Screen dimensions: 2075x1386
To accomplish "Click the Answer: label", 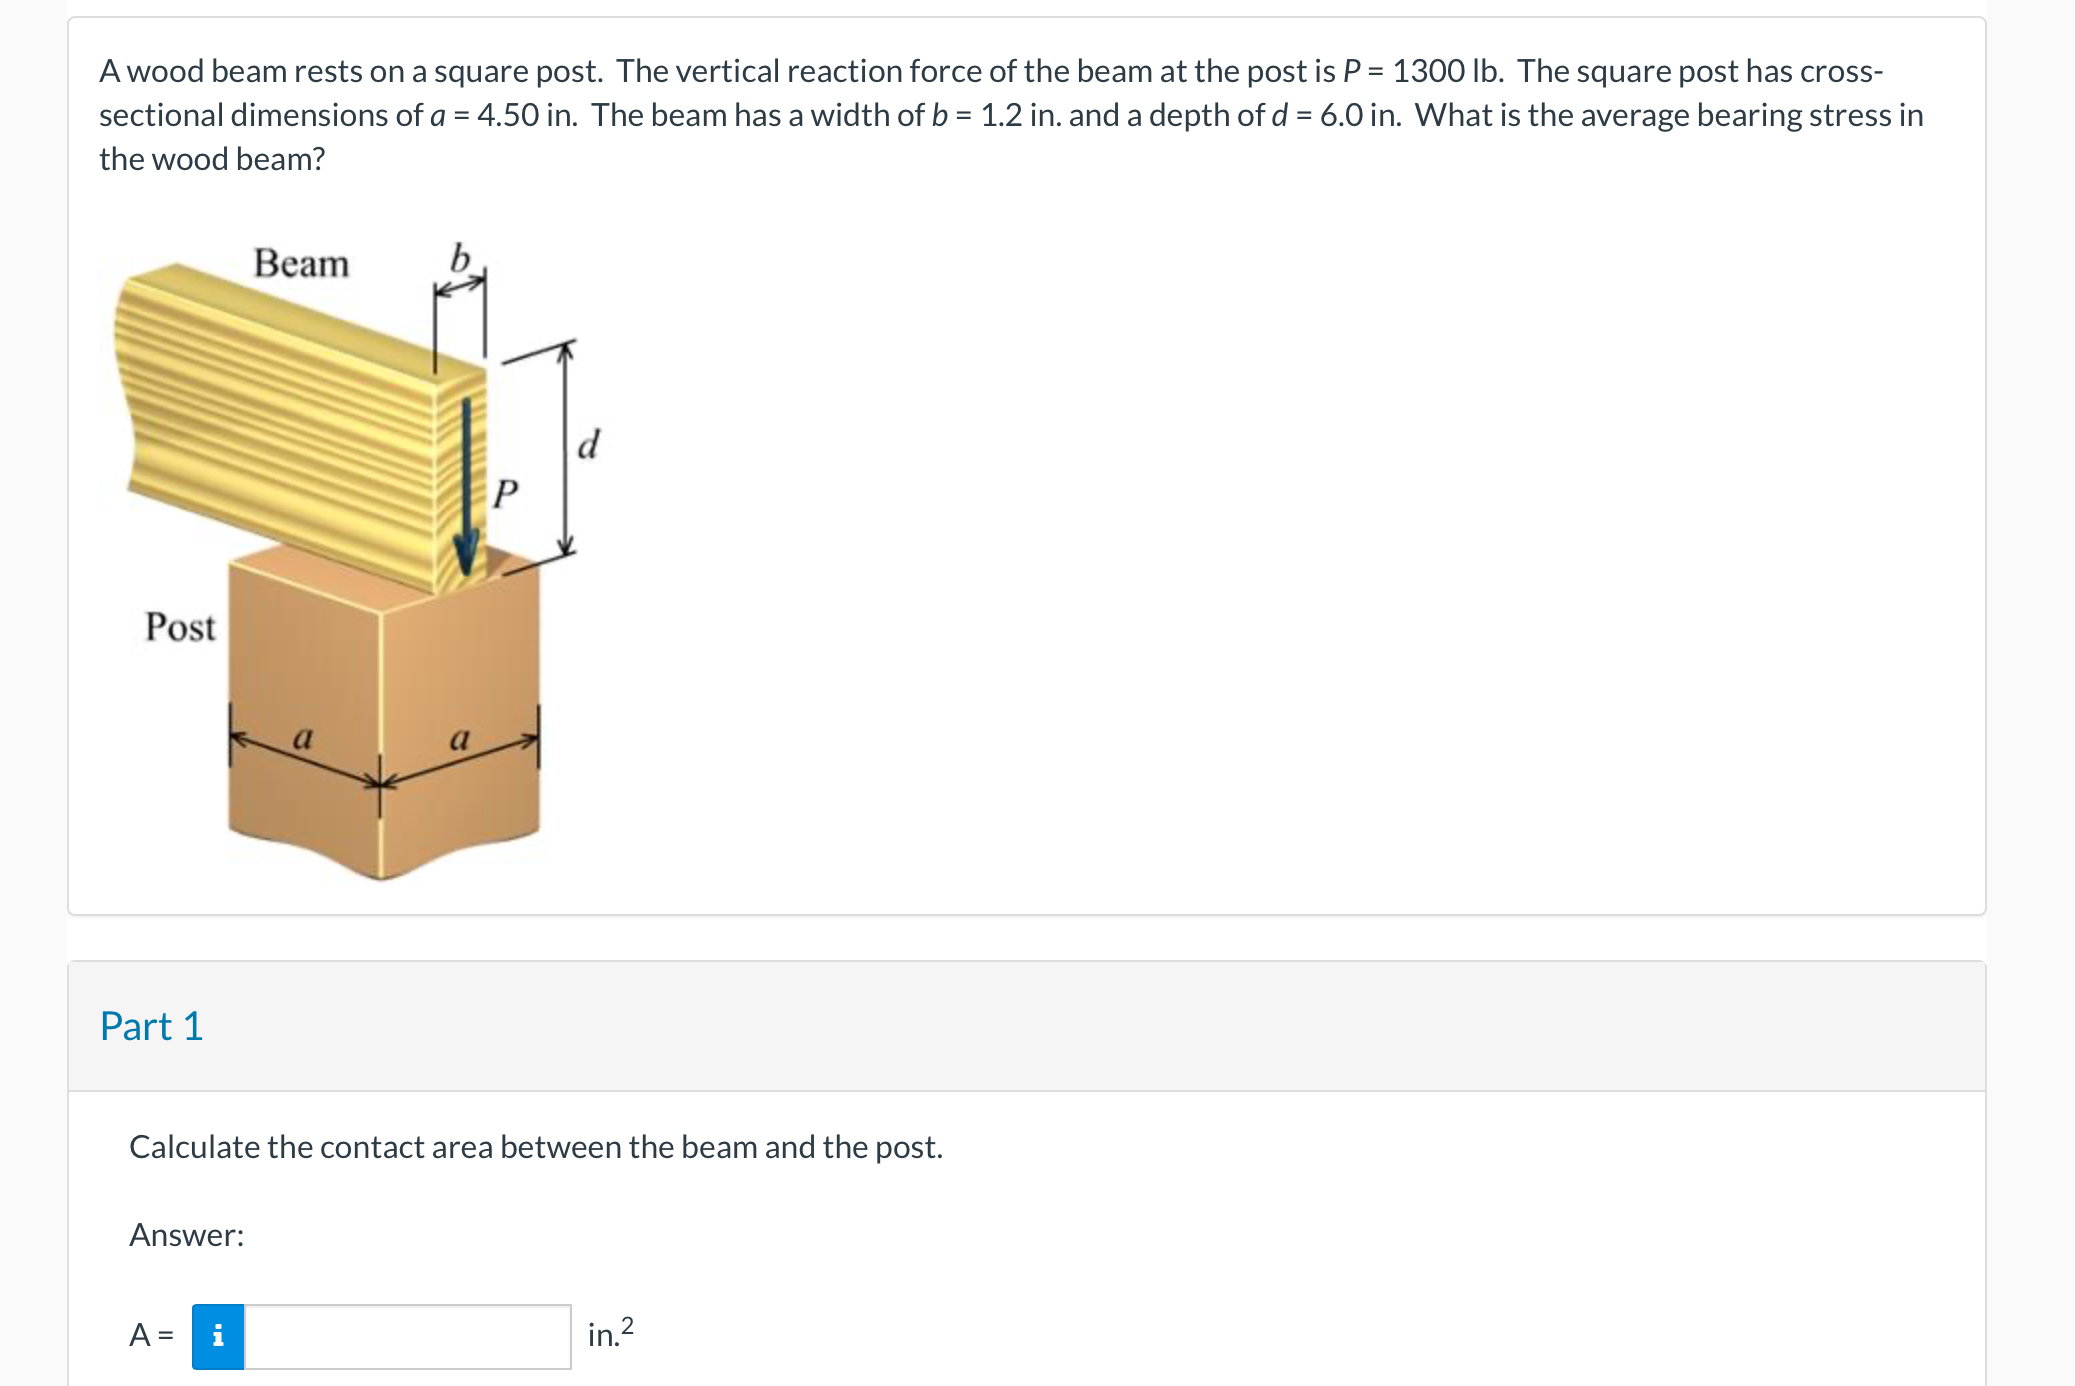I will click(x=185, y=1234).
